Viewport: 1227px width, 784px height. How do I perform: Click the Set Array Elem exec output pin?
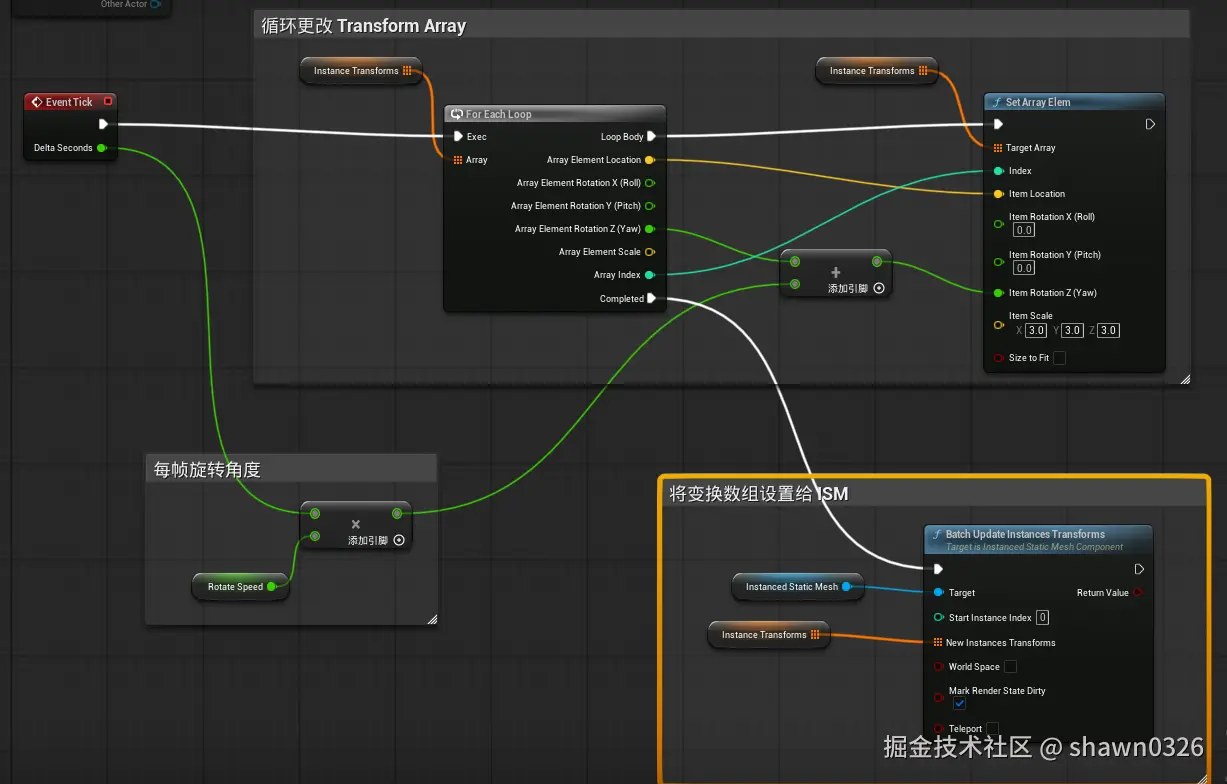[1150, 125]
